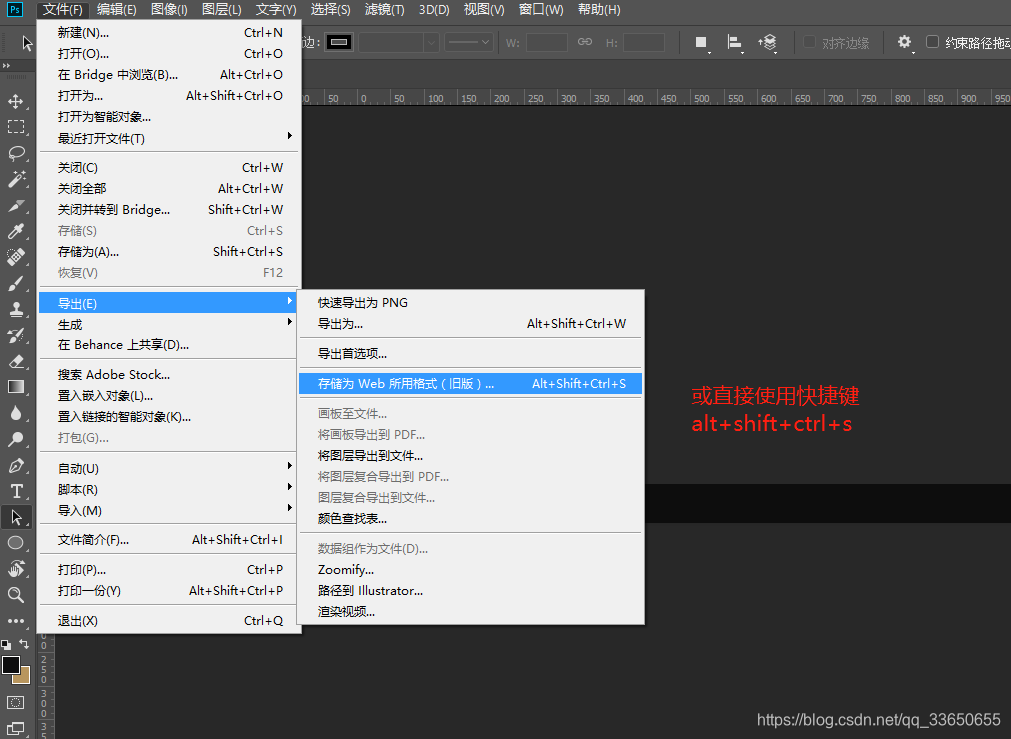
Task: Click the stroke color swatch
Action: [x=339, y=43]
